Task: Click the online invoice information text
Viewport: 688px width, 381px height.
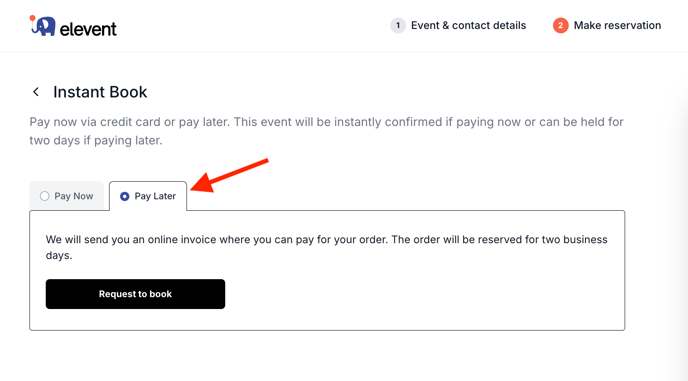Action: pyautogui.click(x=326, y=247)
